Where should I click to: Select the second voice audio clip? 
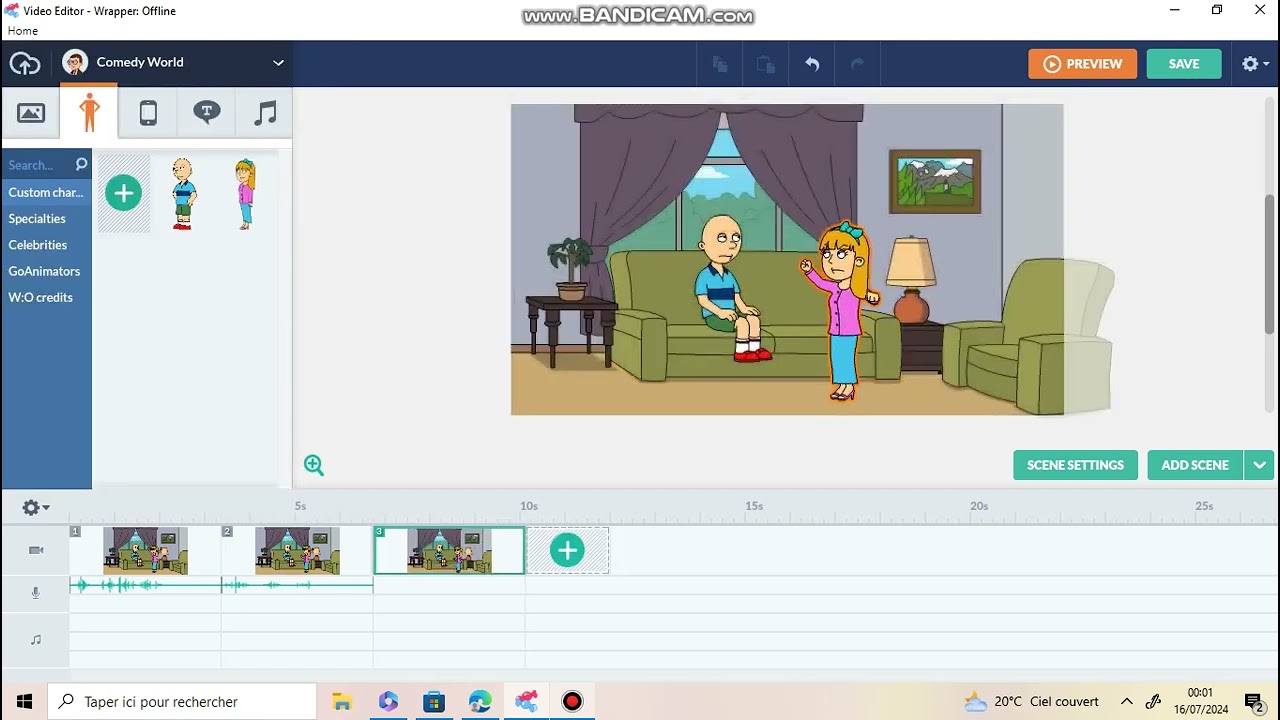[297, 585]
